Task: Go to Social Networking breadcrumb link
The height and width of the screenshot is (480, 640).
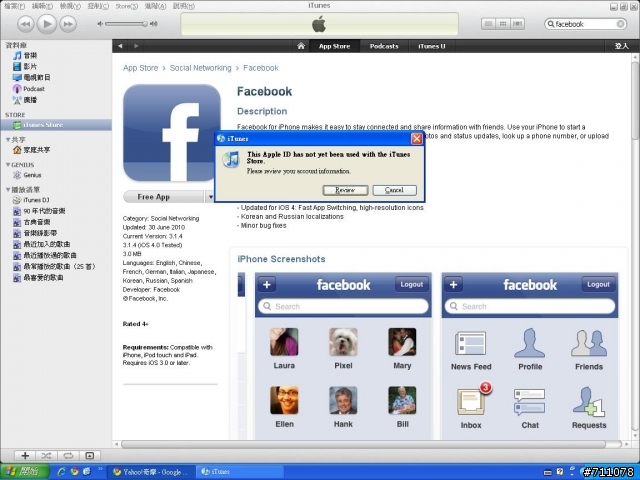Action: click(200, 68)
